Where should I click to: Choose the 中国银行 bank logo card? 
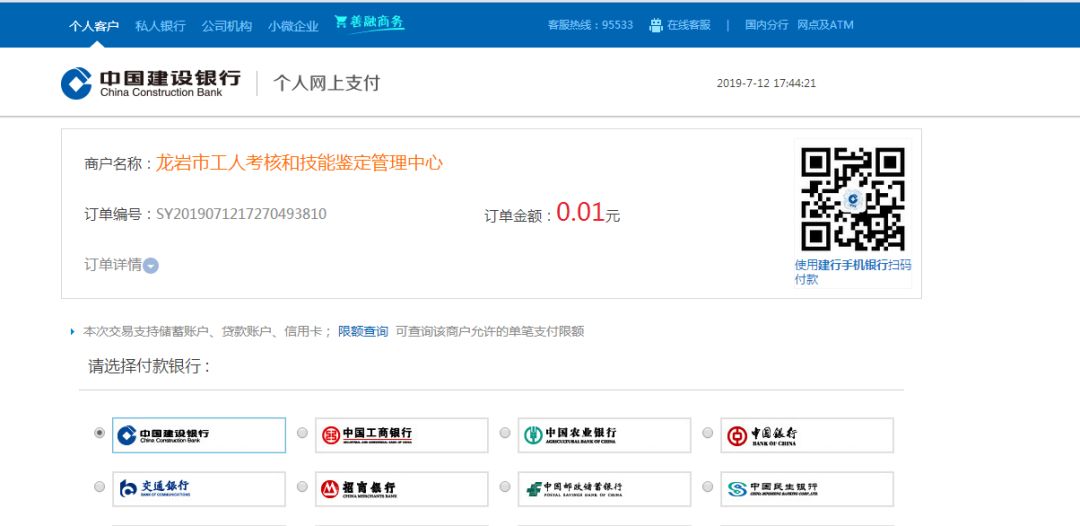coord(807,435)
